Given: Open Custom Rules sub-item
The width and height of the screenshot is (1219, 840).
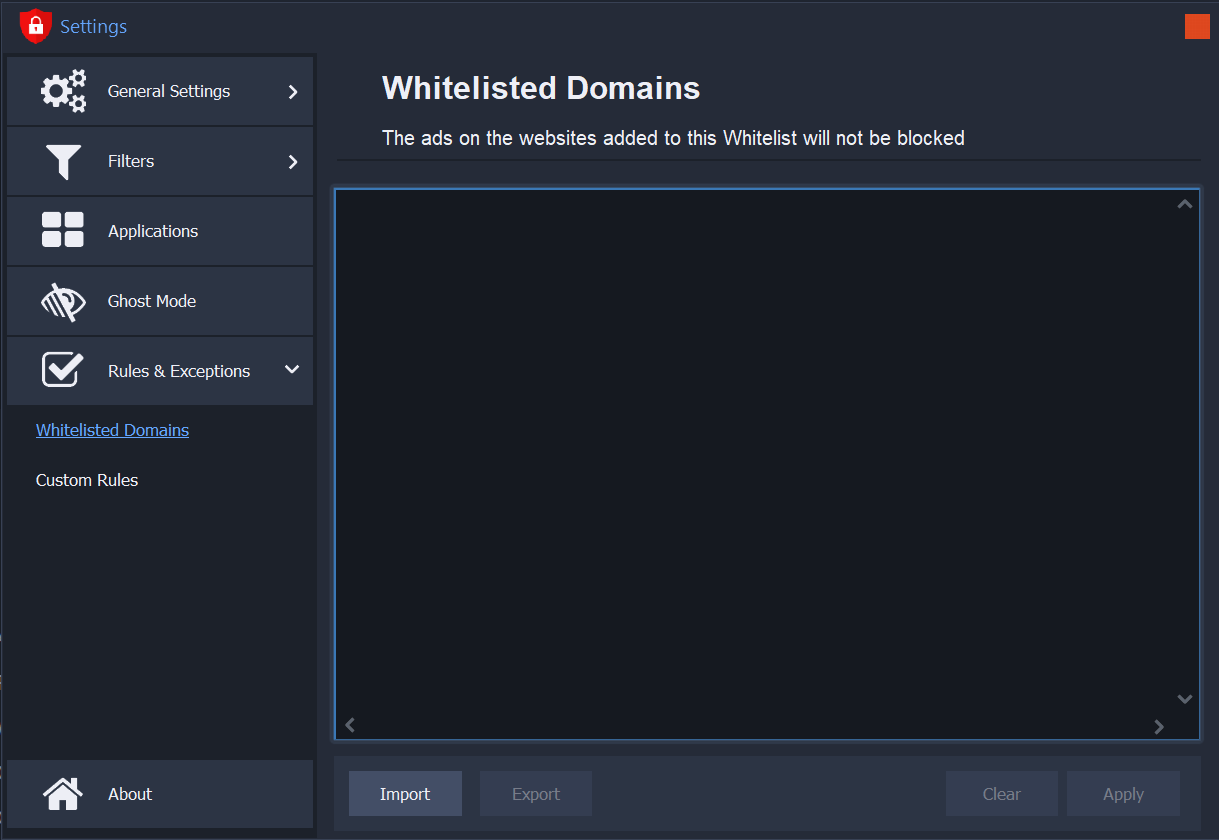Looking at the screenshot, I should pyautogui.click(x=87, y=480).
